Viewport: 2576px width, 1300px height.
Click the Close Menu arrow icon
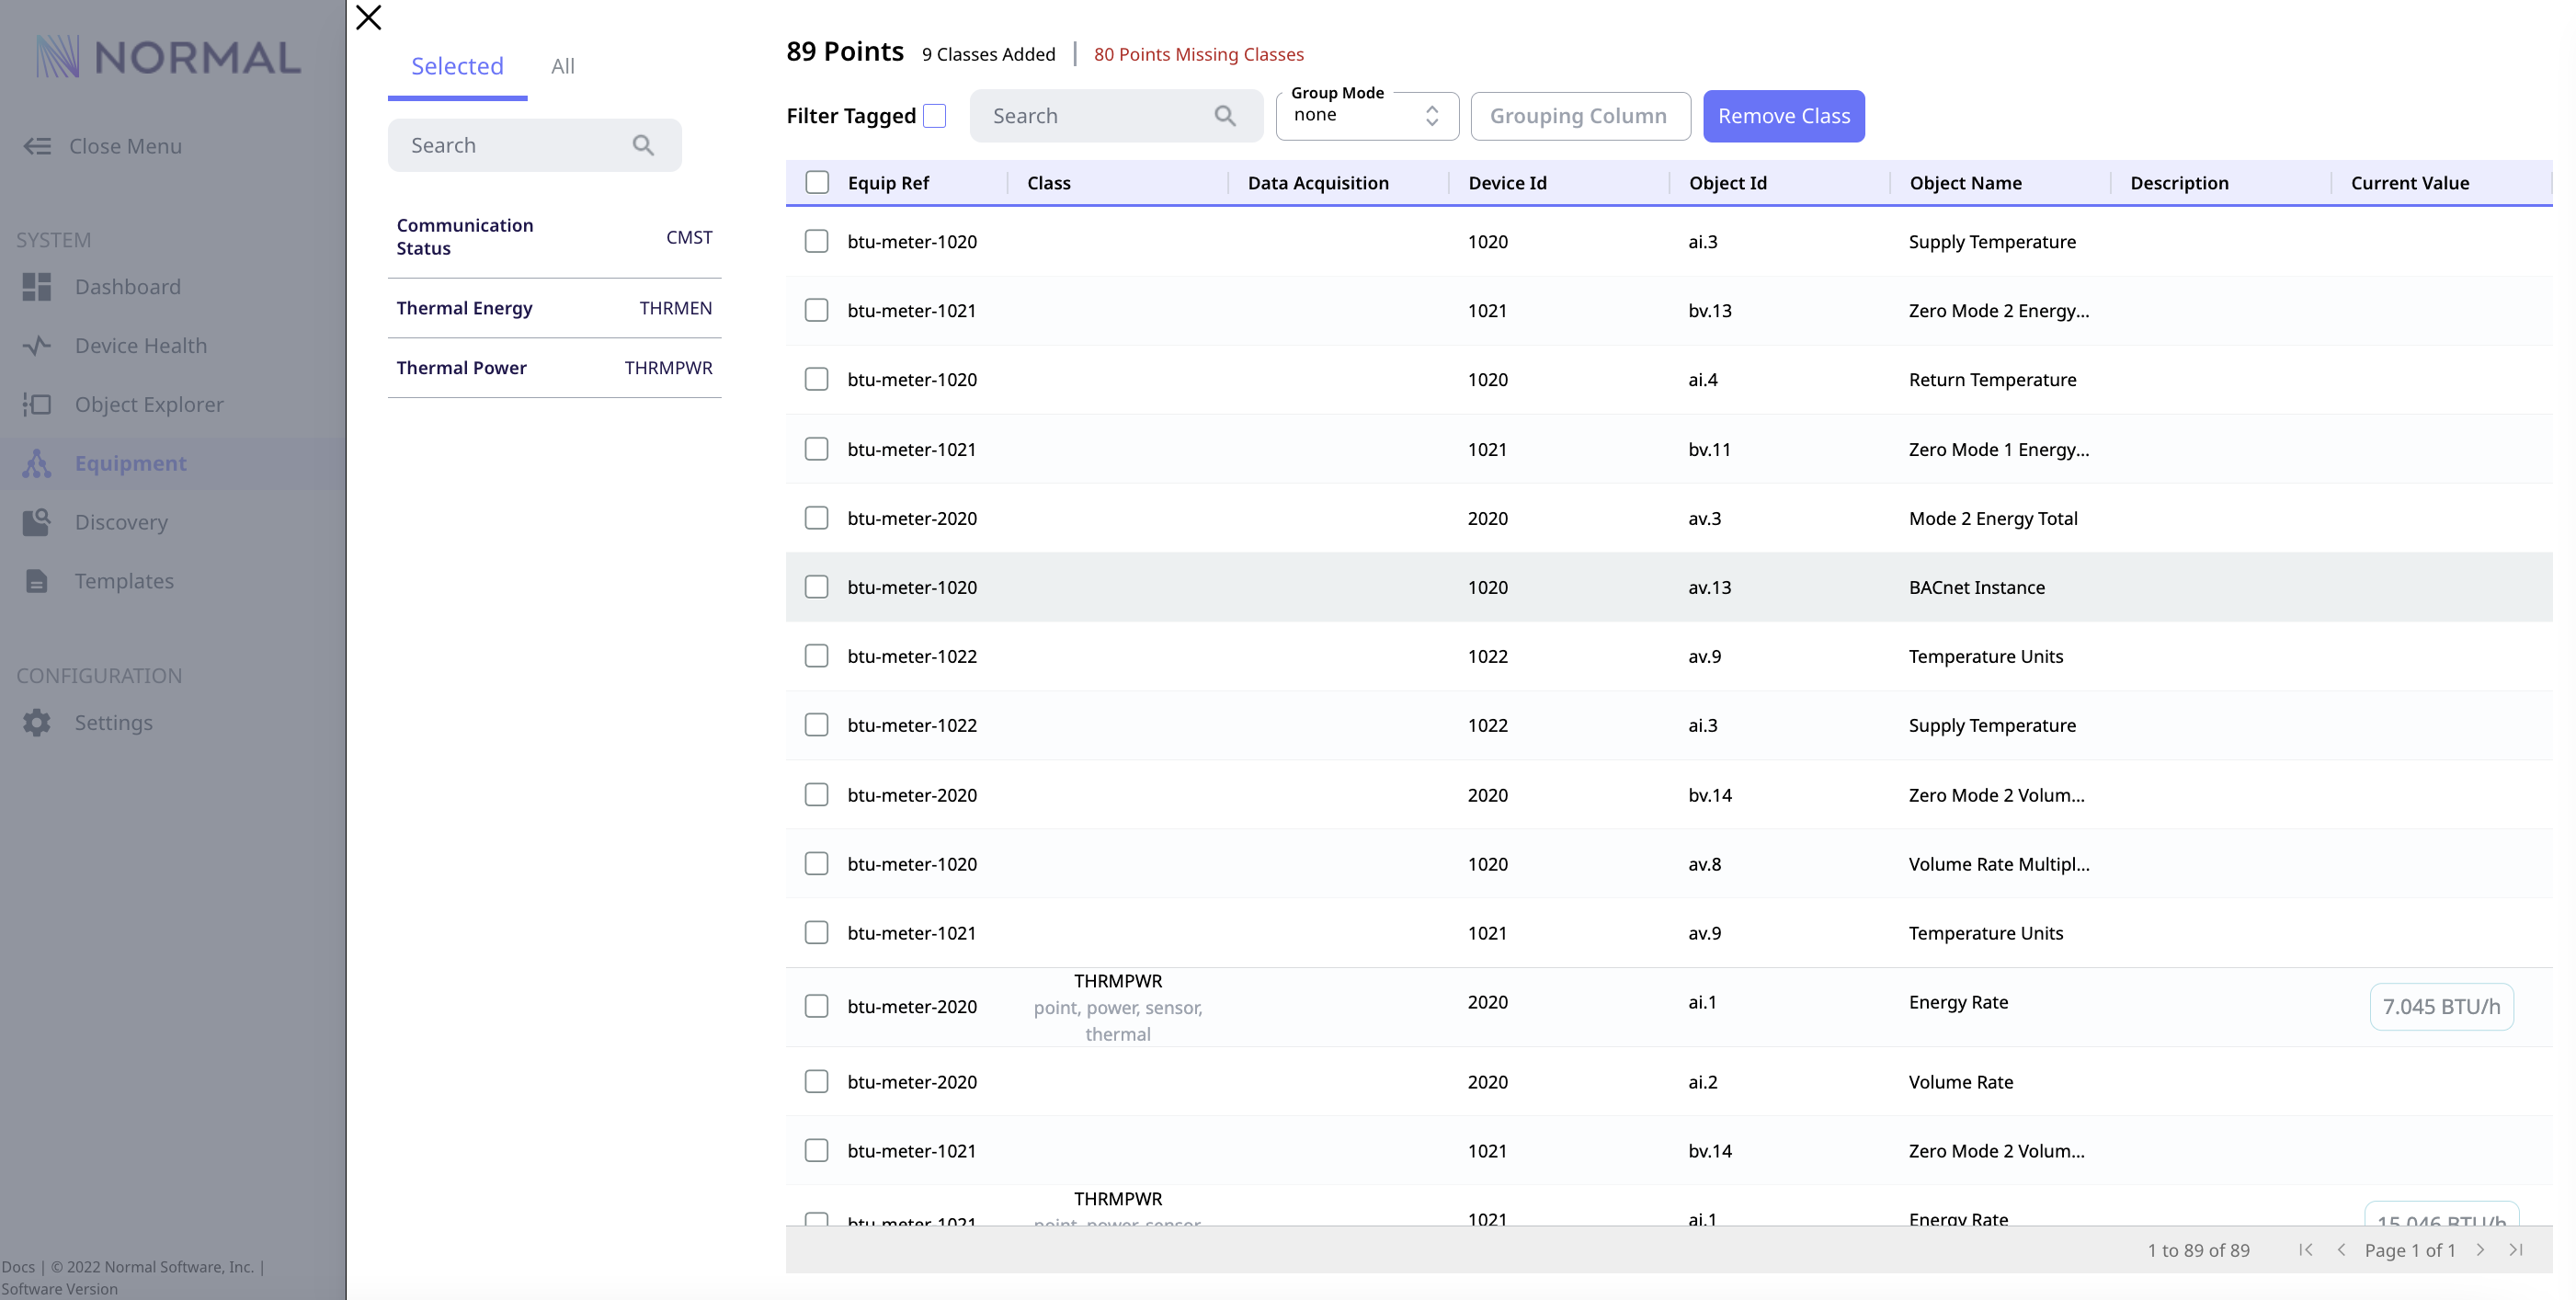[37, 146]
